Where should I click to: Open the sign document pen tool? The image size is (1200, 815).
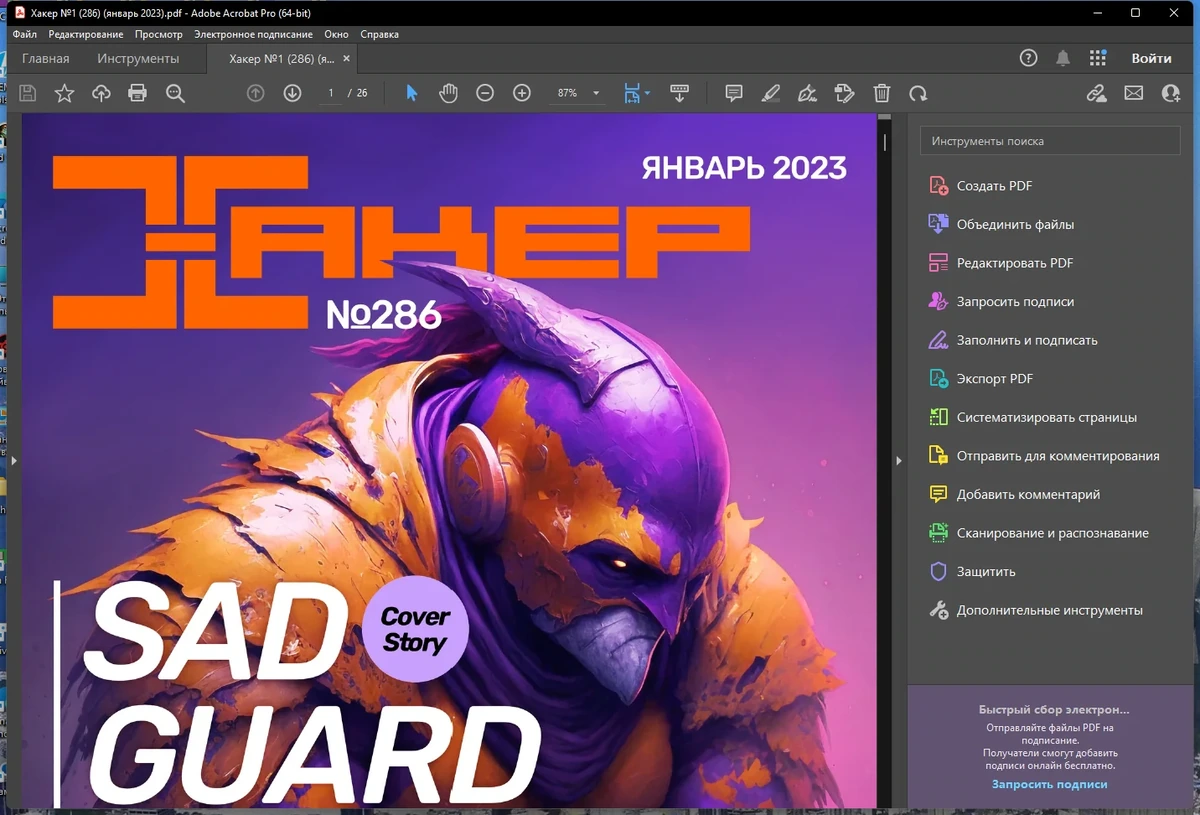point(807,93)
